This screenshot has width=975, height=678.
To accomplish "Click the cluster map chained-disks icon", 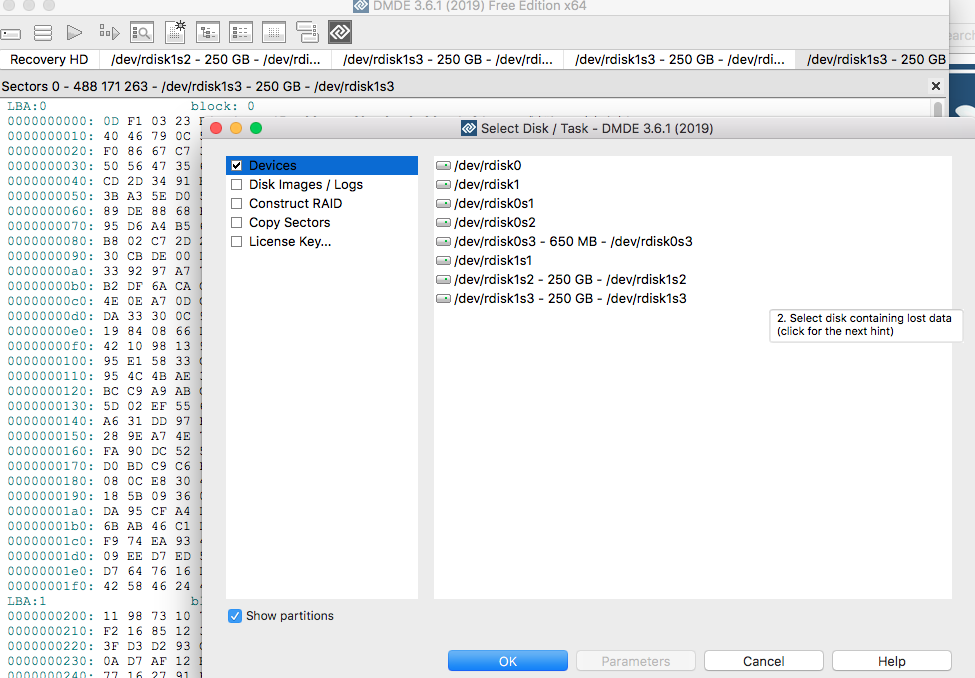I will click(307, 32).
